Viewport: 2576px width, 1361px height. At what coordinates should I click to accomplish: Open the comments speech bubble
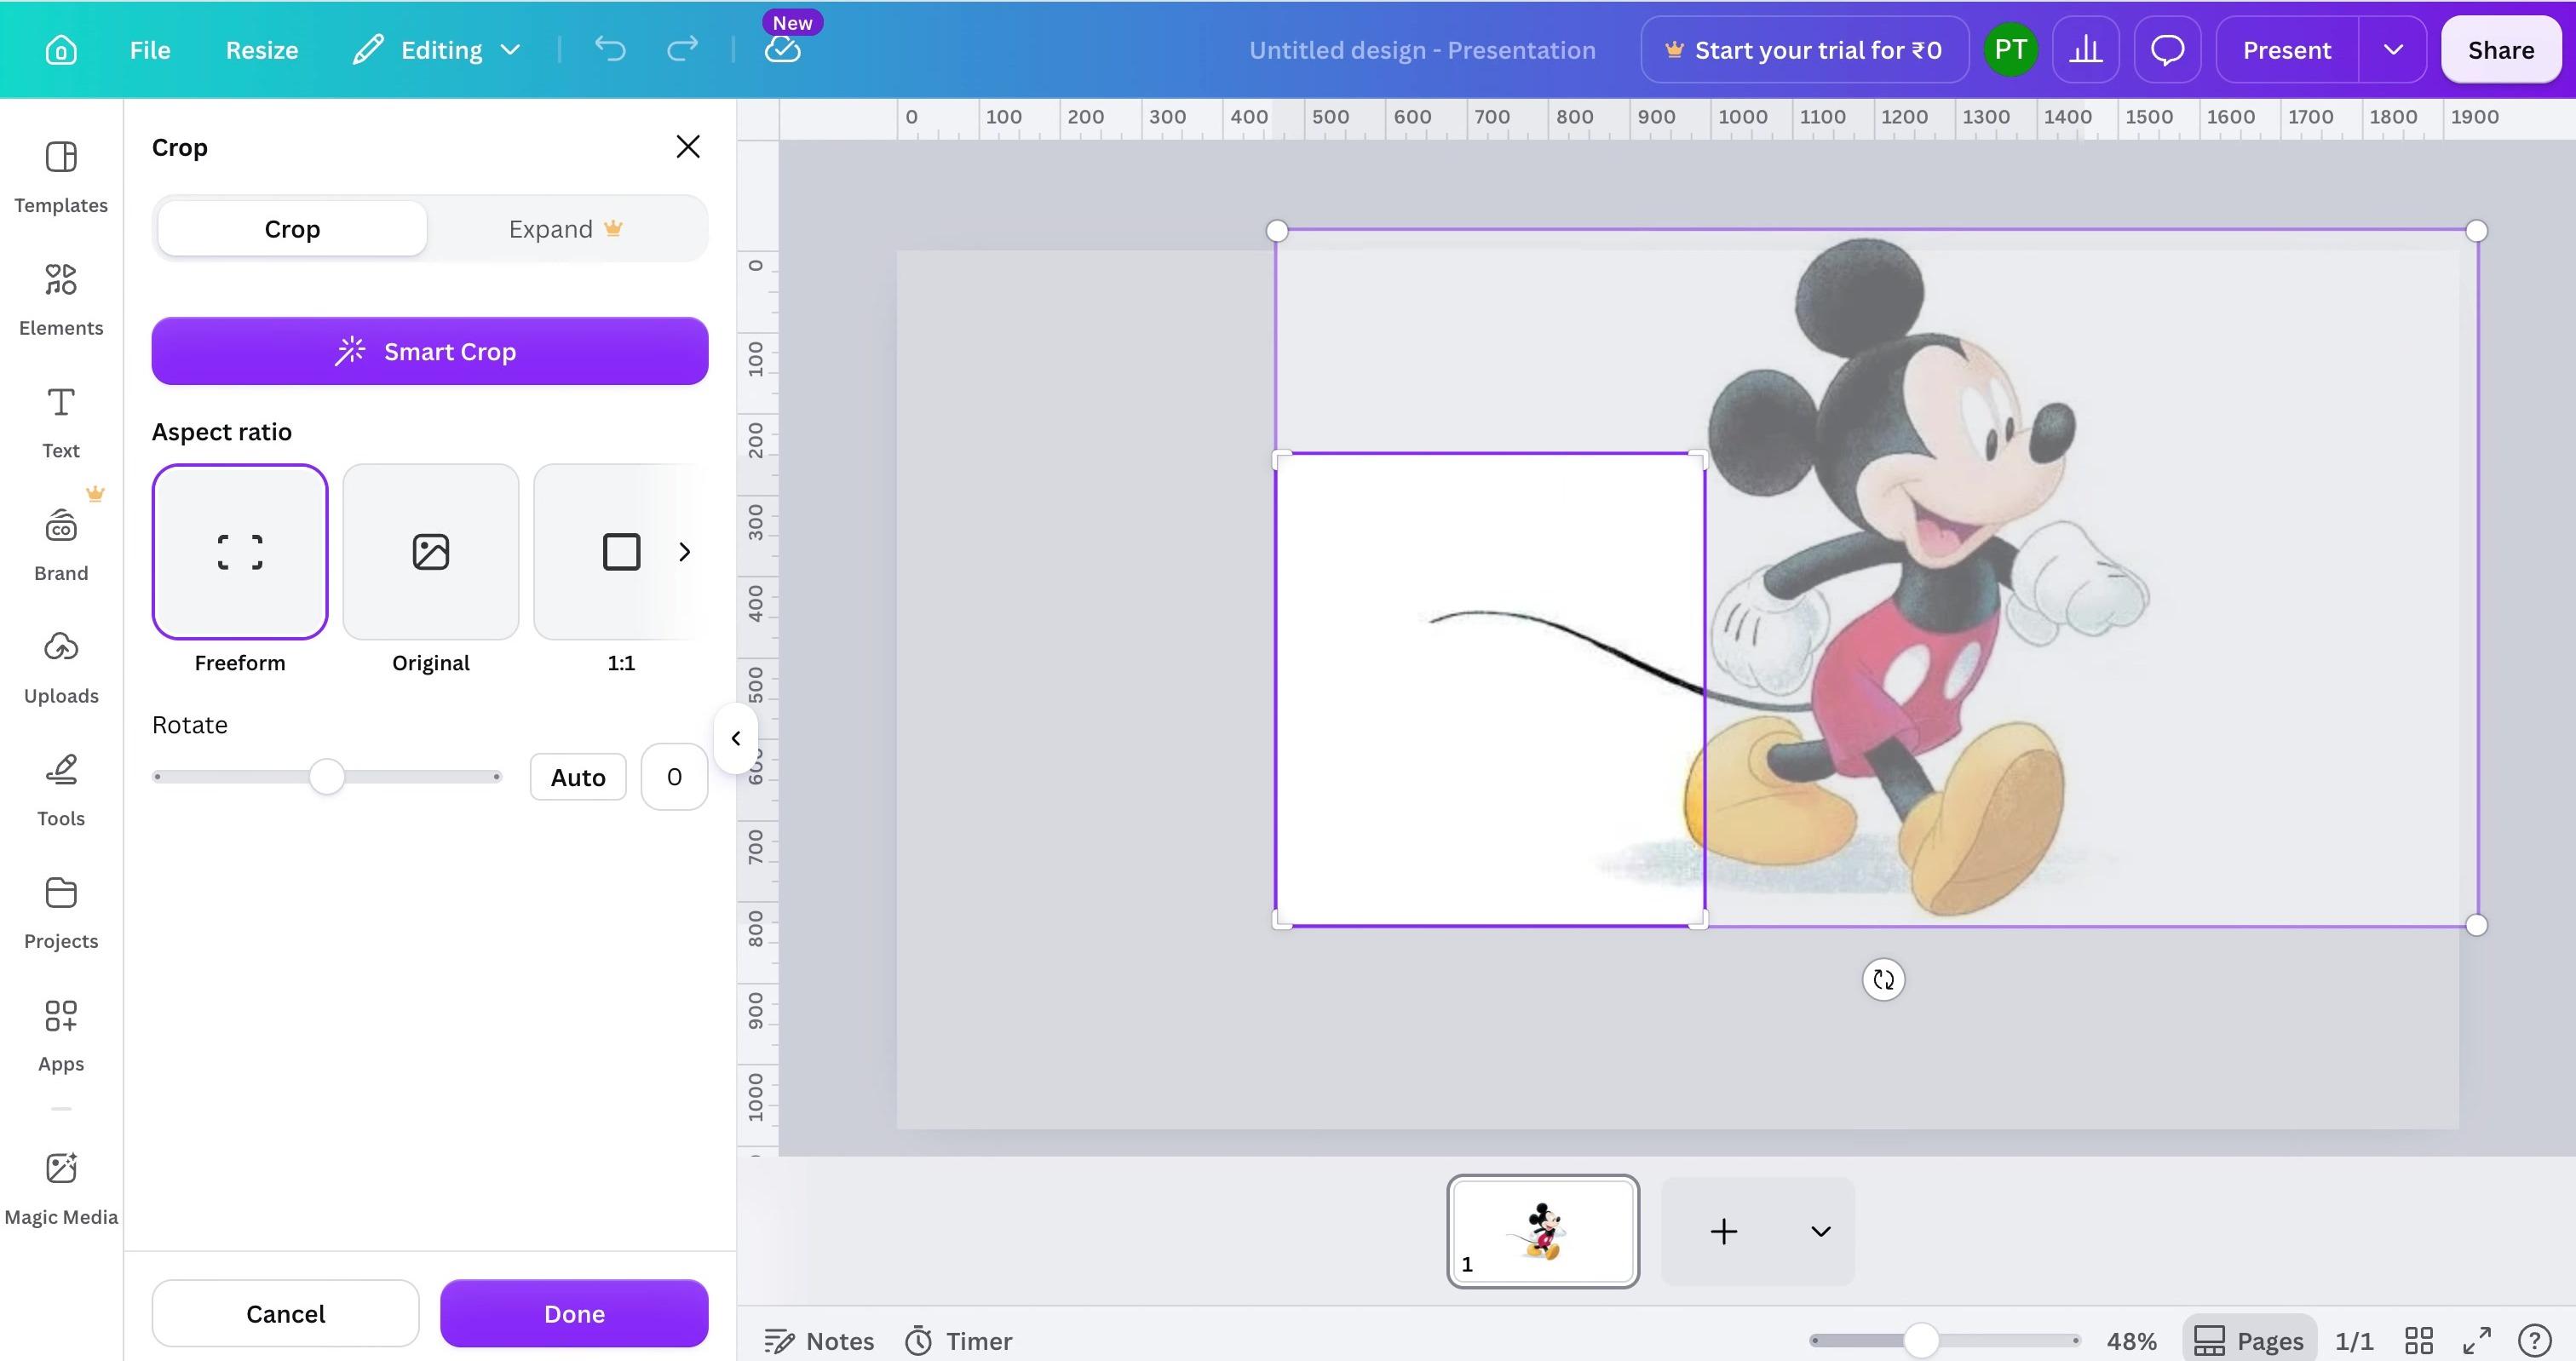tap(2167, 49)
